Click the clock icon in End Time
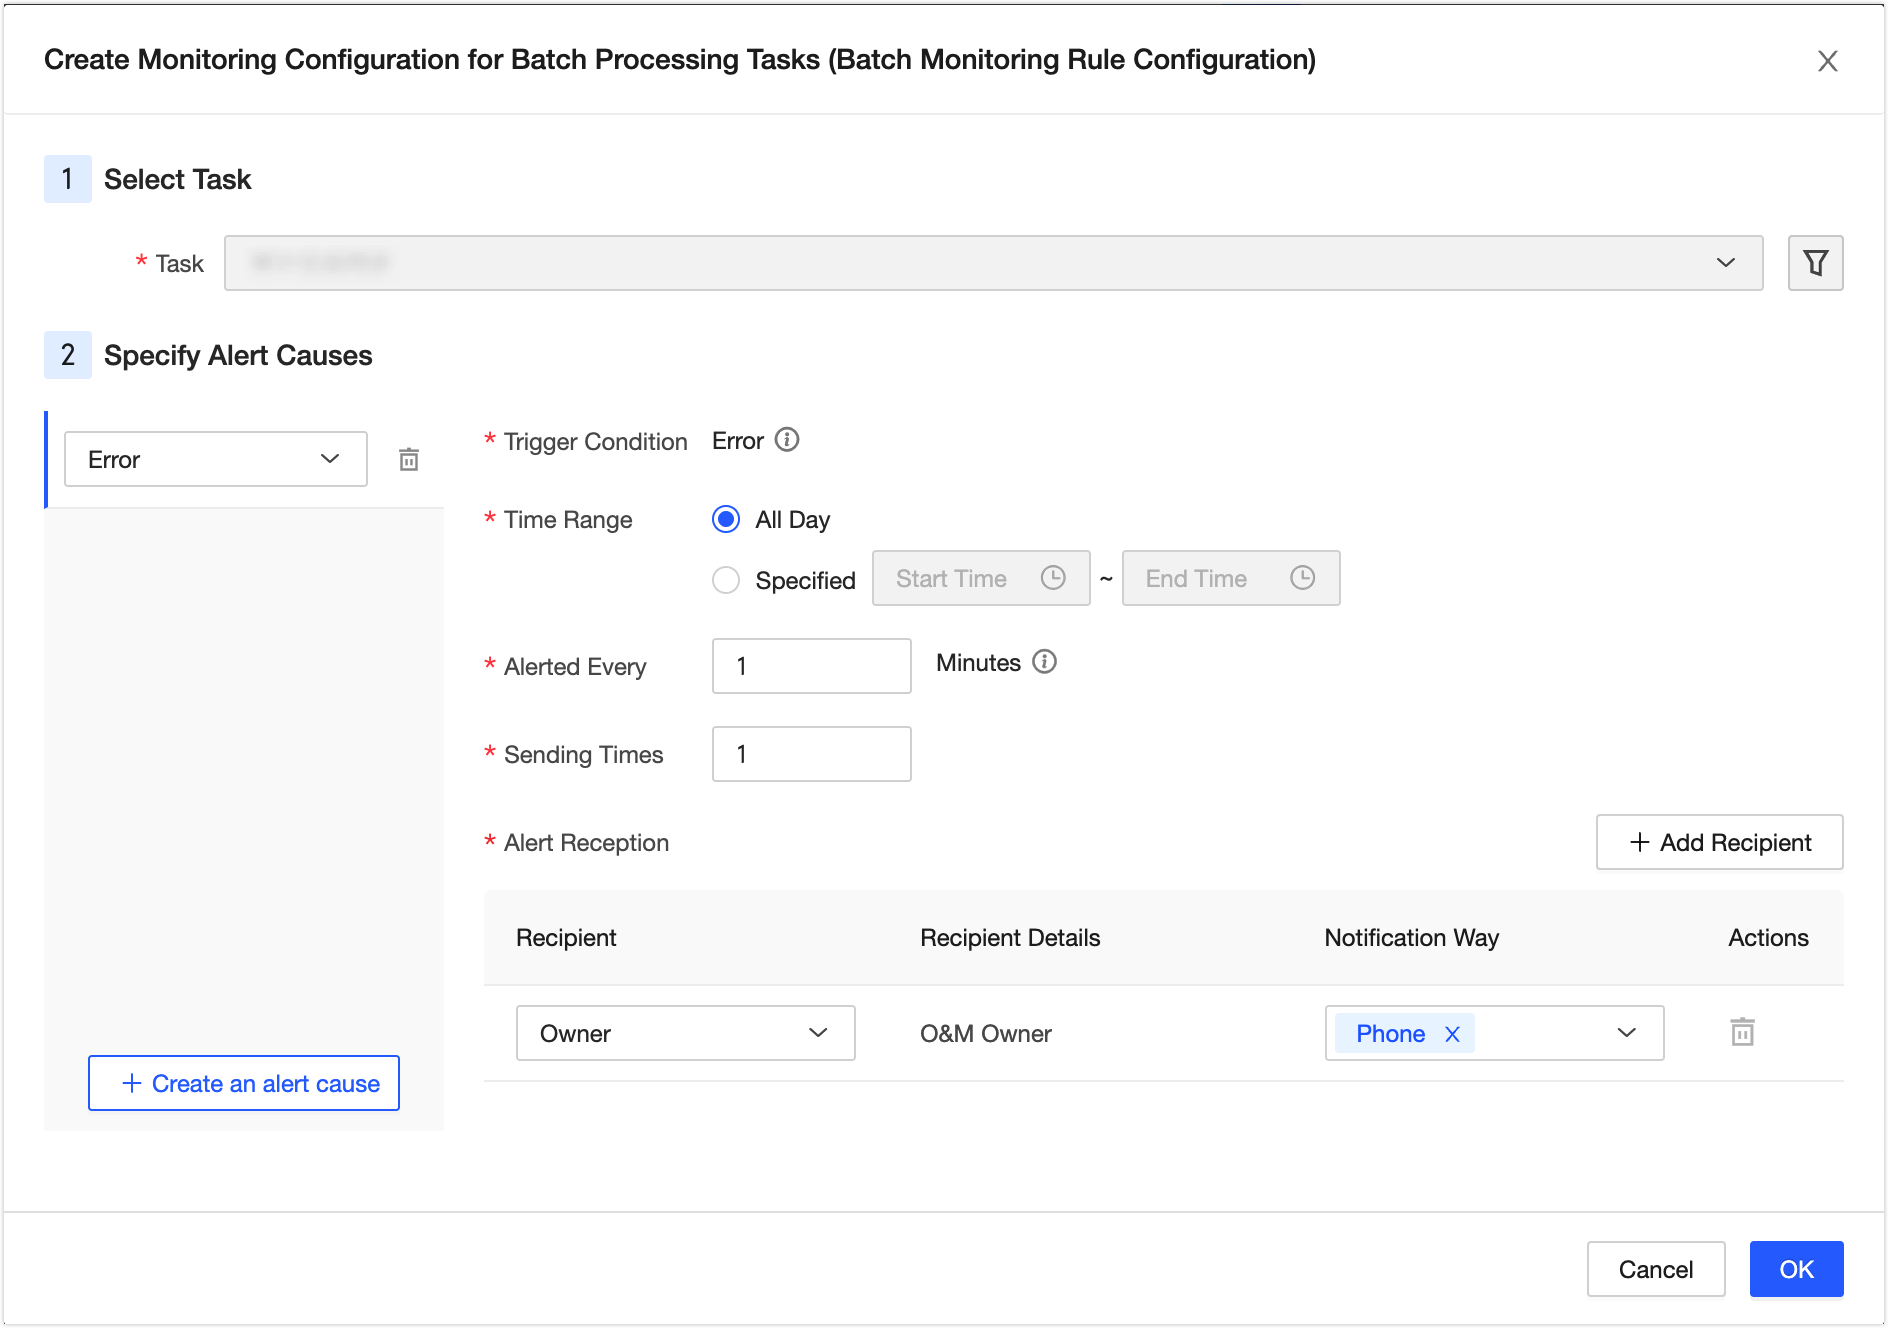Viewport: 1888px width, 1328px height. 1302,578
